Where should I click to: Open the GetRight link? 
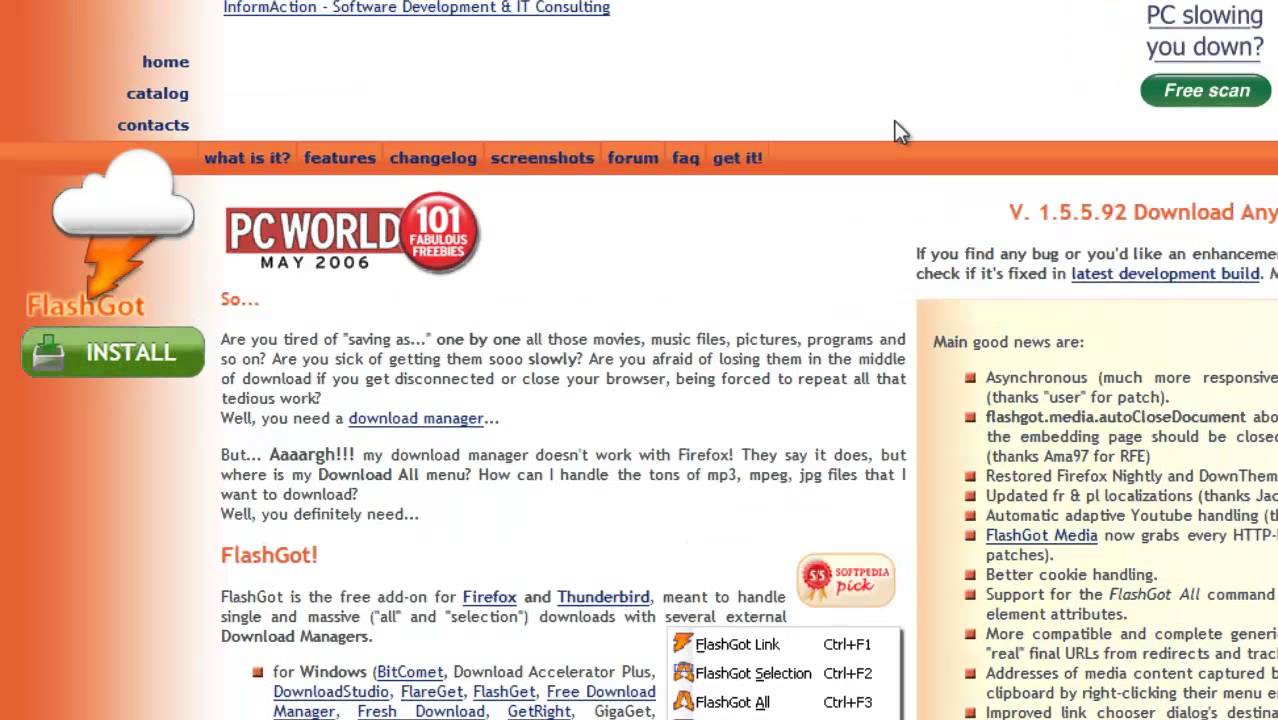(539, 712)
